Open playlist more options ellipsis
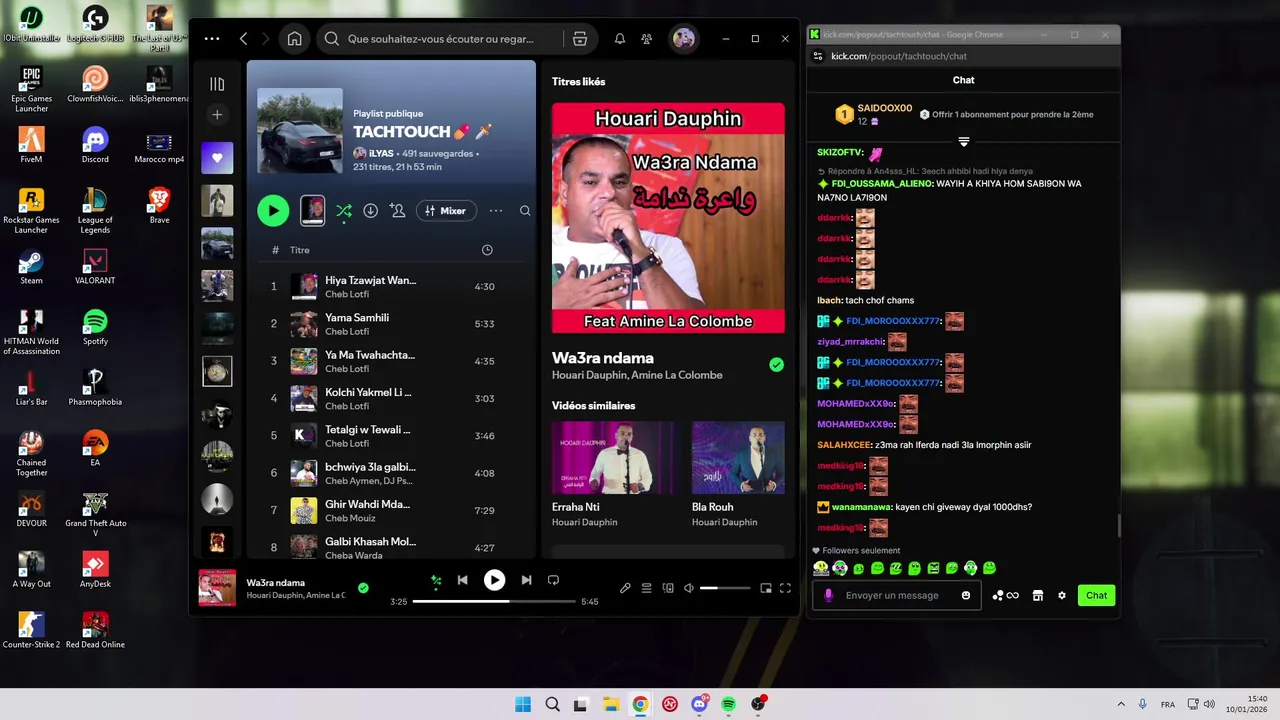This screenshot has width=1280, height=720. (x=496, y=211)
